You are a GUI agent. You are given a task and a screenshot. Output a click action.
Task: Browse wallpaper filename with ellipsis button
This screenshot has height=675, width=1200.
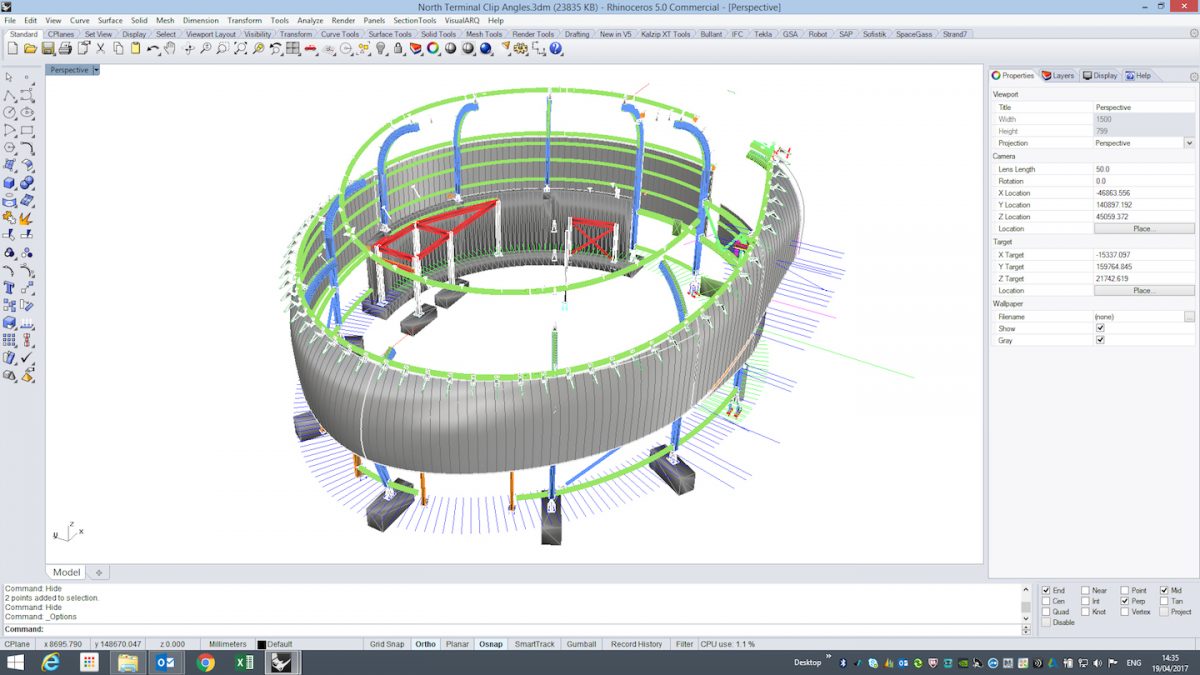pyautogui.click(x=1189, y=316)
